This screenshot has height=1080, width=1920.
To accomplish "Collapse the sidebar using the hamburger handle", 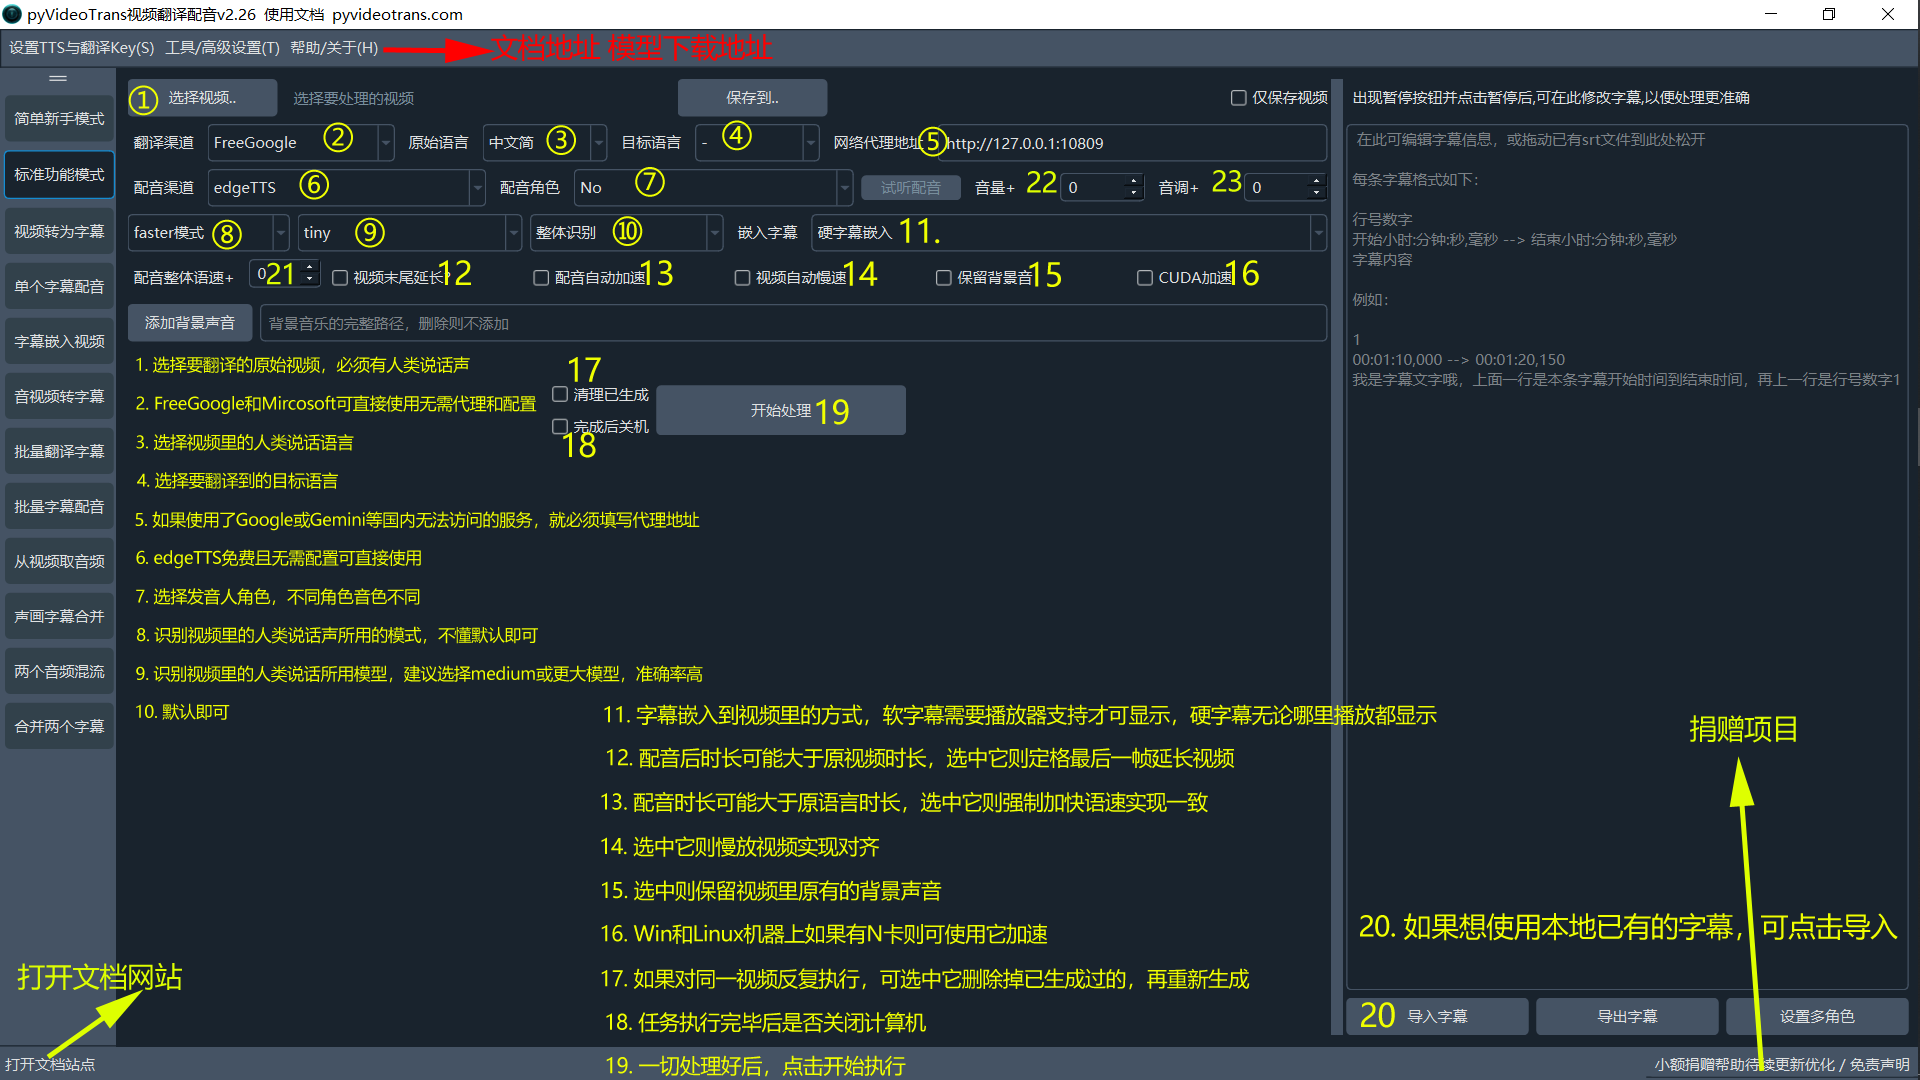I will pyautogui.click(x=58, y=78).
